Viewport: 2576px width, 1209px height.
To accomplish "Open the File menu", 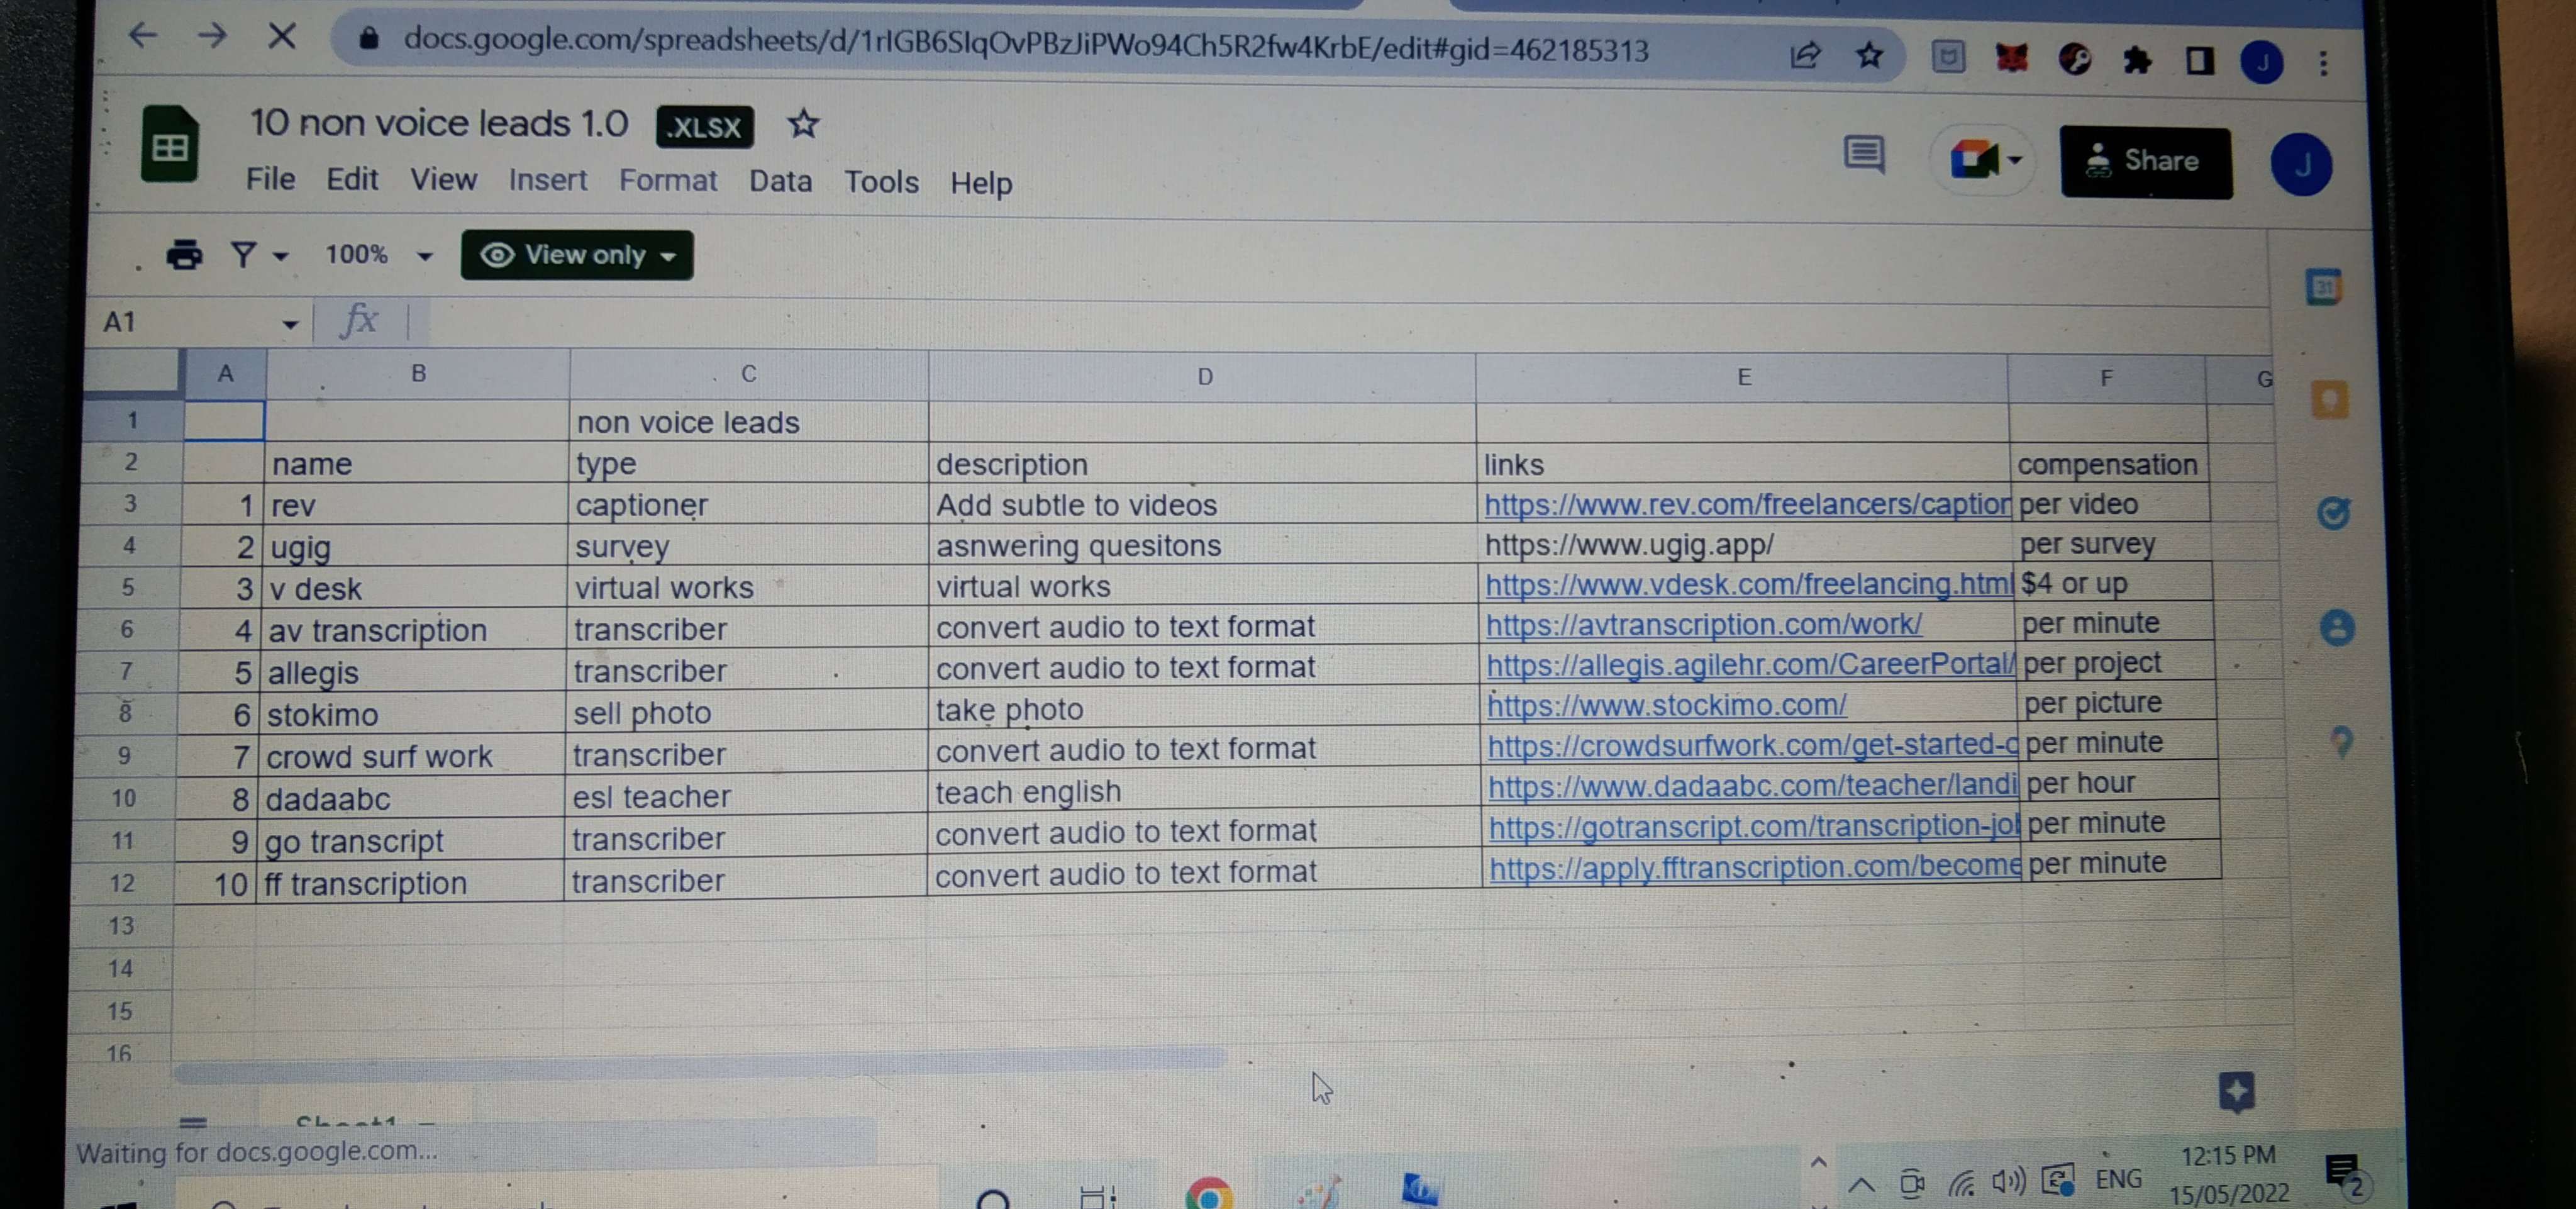I will [271, 179].
